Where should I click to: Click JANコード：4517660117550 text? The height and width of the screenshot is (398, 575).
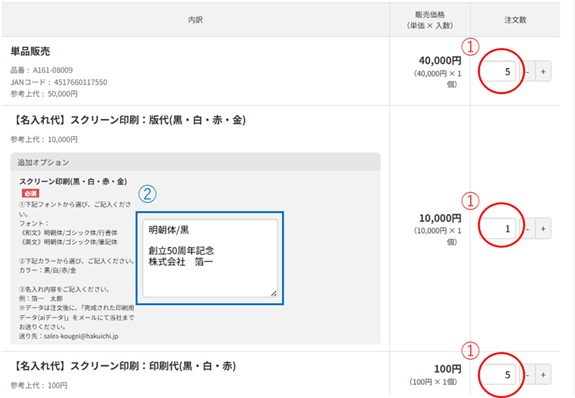59,82
